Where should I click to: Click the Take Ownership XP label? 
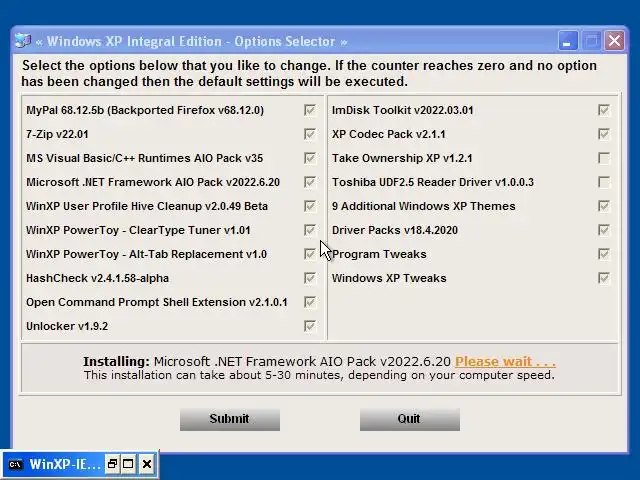click(x=402, y=158)
